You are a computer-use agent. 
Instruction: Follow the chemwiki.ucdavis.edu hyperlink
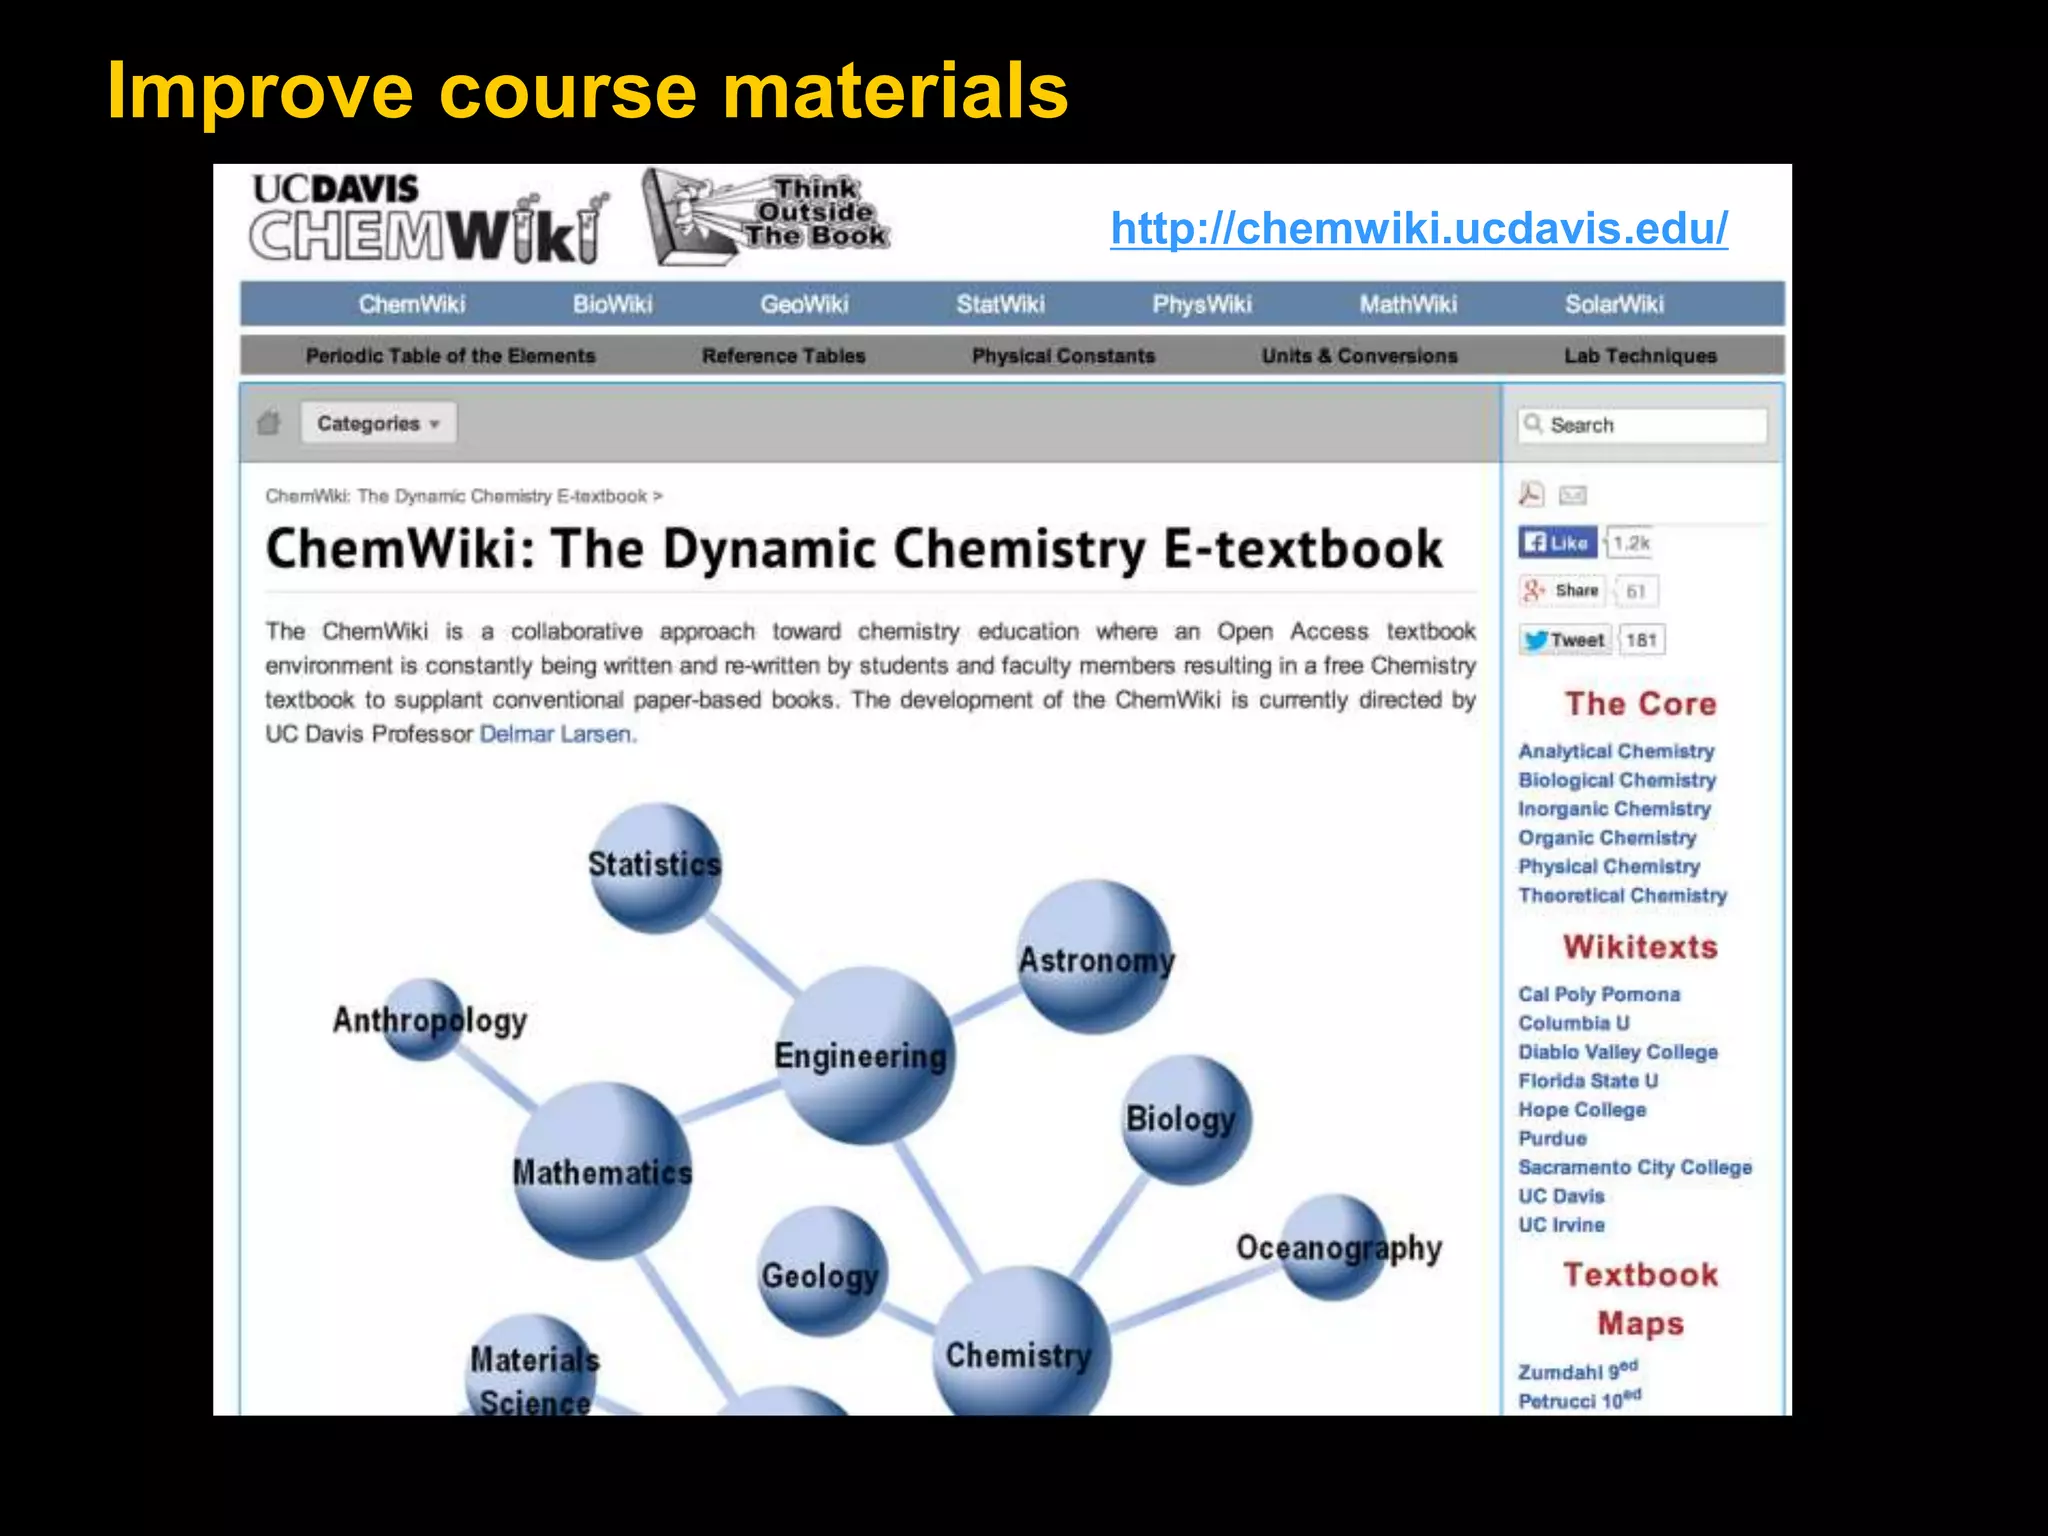(x=1418, y=229)
